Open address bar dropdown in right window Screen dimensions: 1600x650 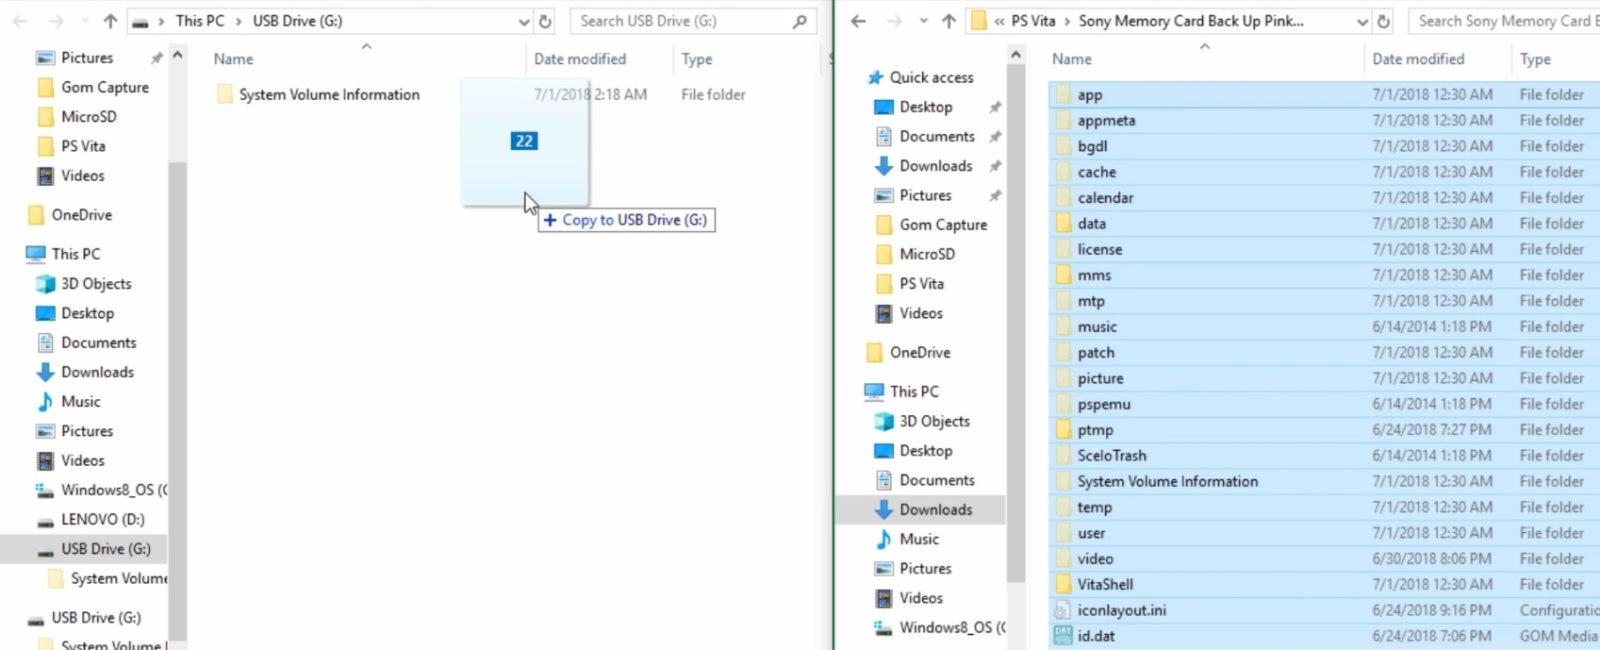pos(1361,21)
